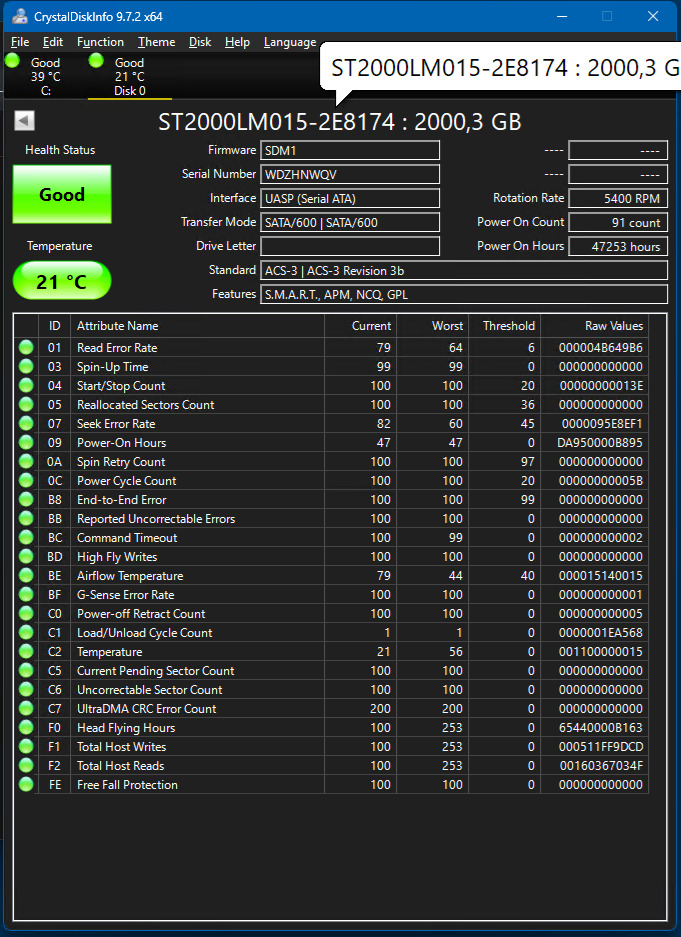681x937 pixels.
Task: Open the Theme menu
Action: point(157,42)
